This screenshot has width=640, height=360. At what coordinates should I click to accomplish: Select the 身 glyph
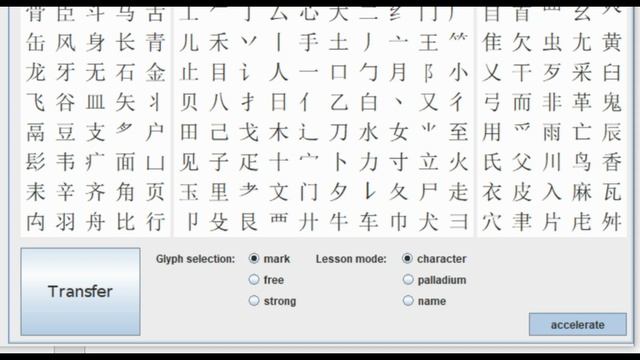pyautogui.click(x=96, y=42)
